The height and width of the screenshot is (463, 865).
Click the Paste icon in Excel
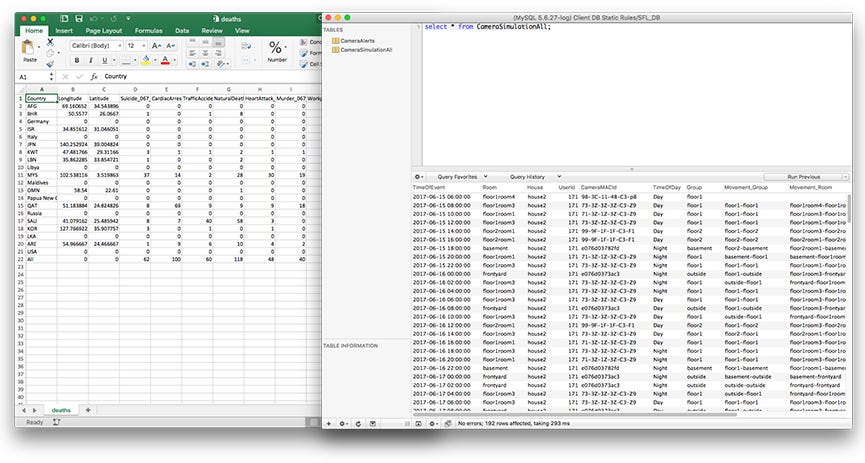[x=28, y=47]
